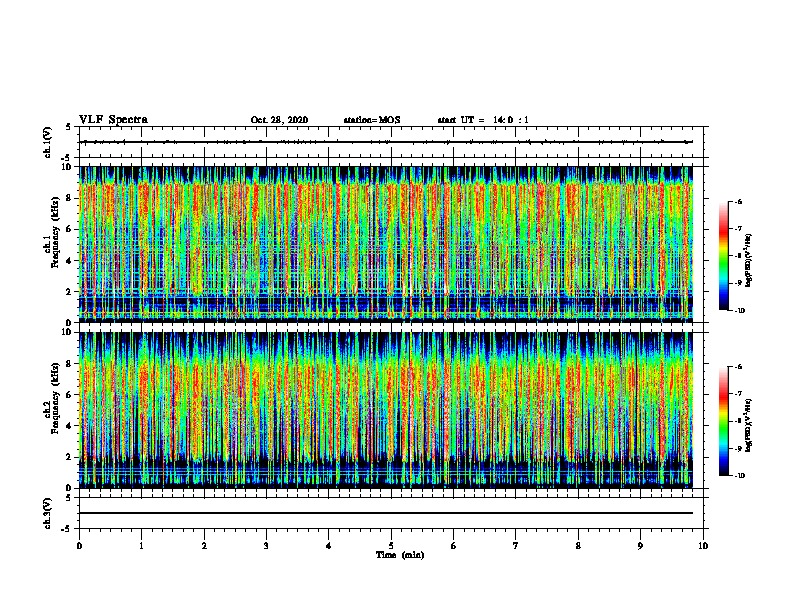
Task: Click time tick label "5" on the bottom axis
Action: click(x=391, y=546)
